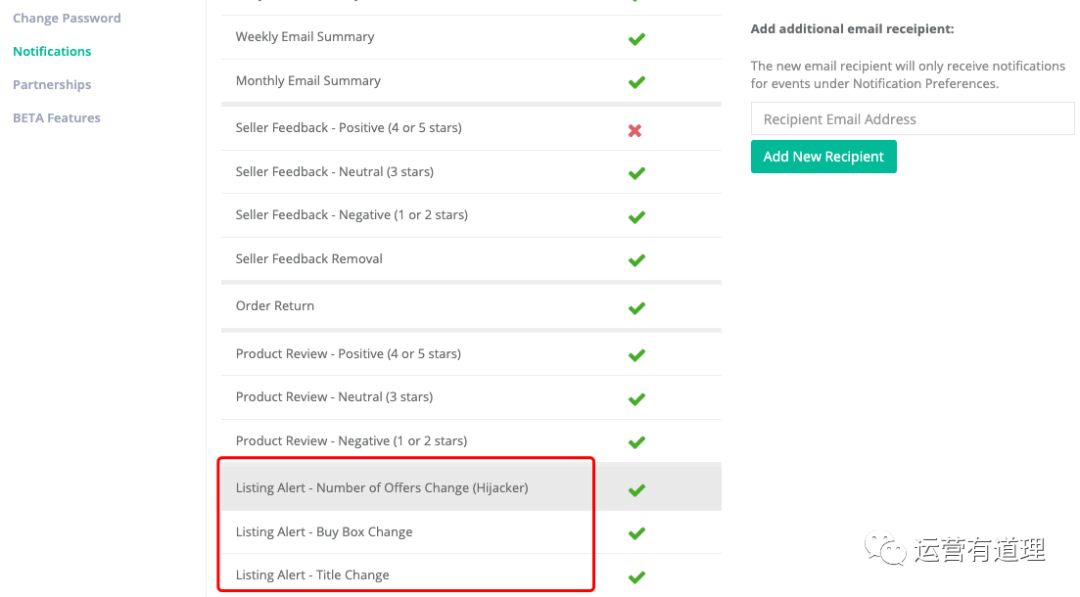1080x597 pixels.
Task: Open the Change Password settings page
Action: point(67,18)
